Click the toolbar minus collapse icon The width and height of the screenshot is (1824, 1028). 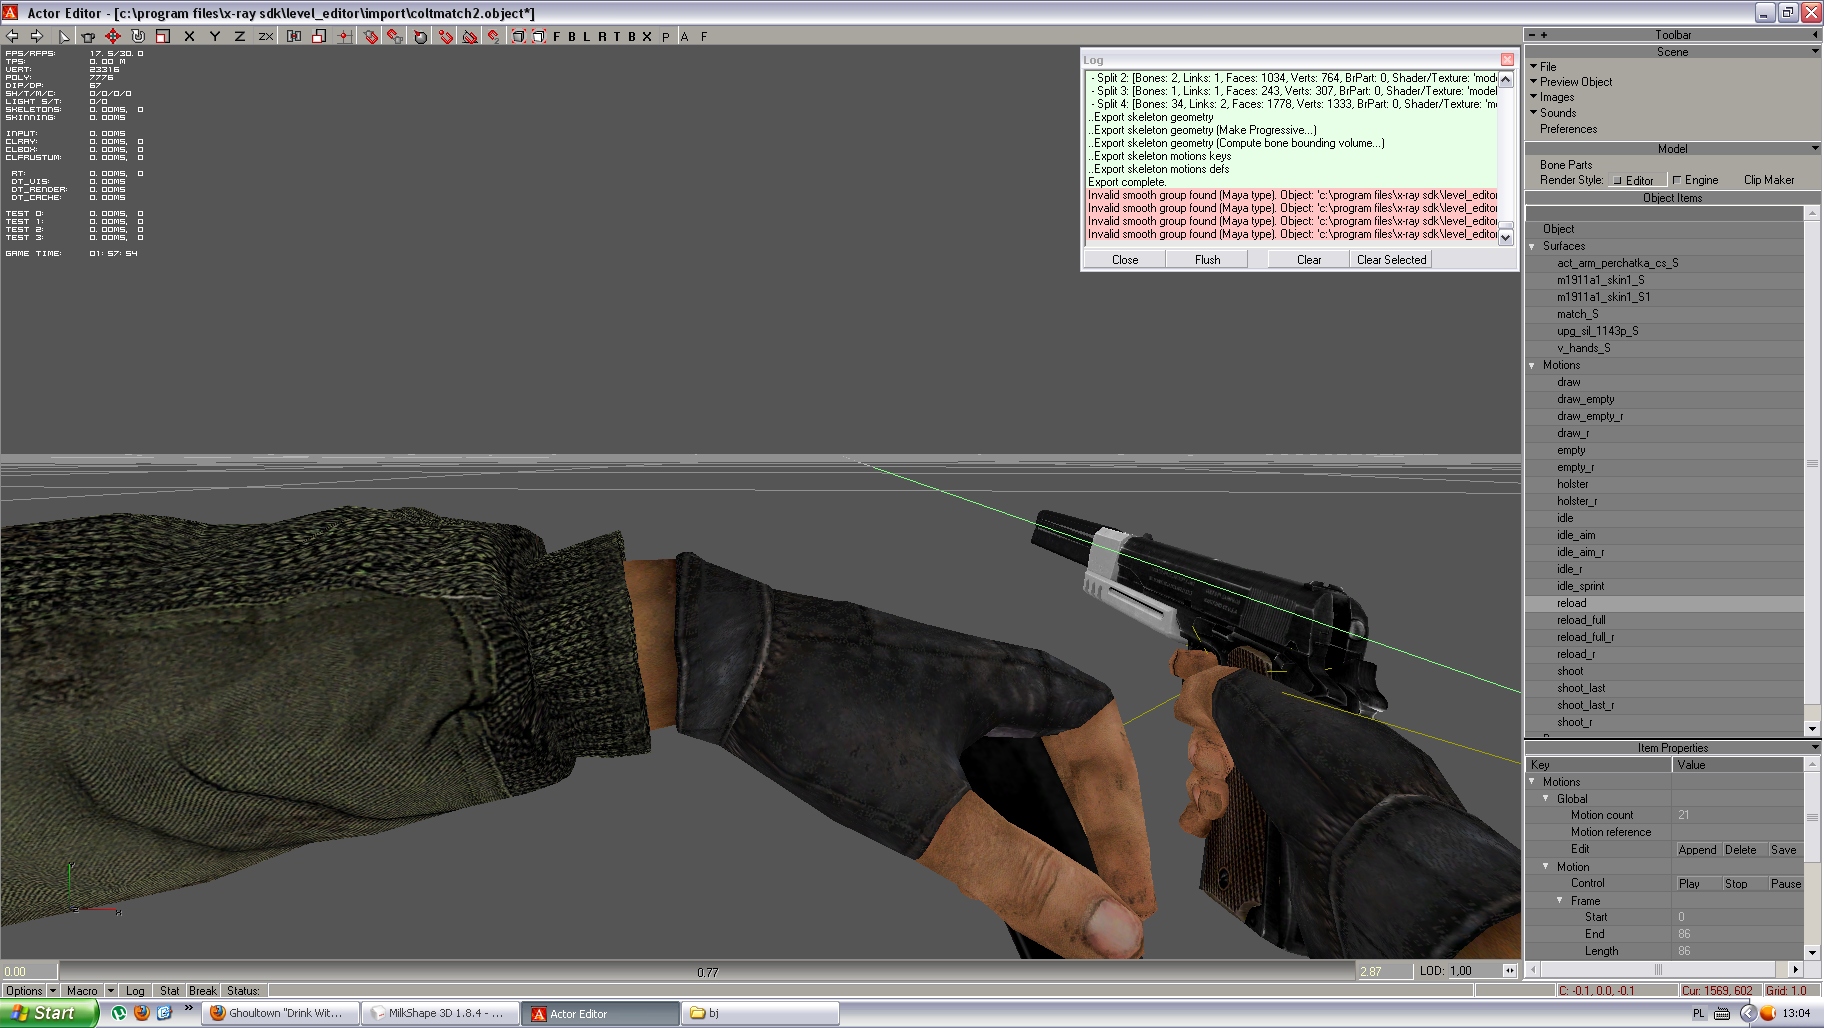pyautogui.click(x=1531, y=34)
